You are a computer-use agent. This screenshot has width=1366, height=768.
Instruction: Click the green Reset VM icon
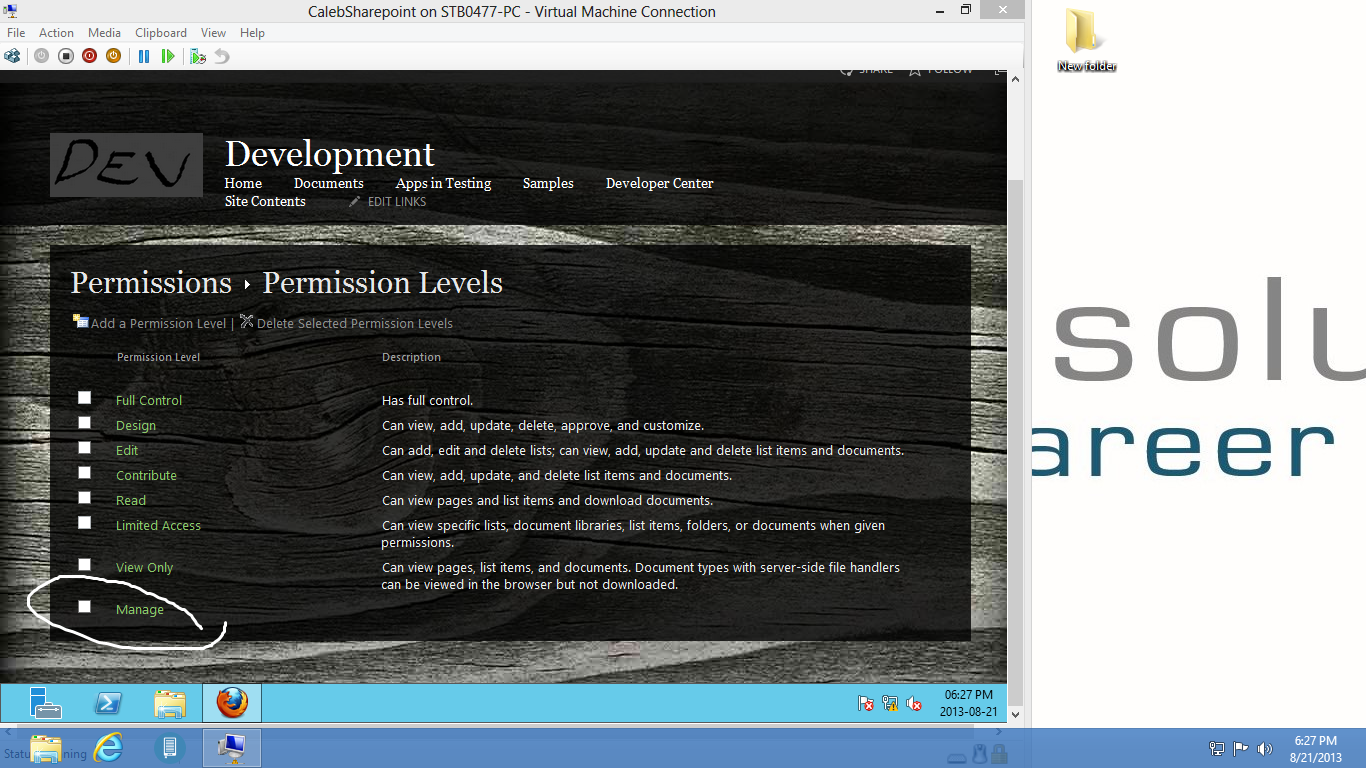tap(168, 56)
